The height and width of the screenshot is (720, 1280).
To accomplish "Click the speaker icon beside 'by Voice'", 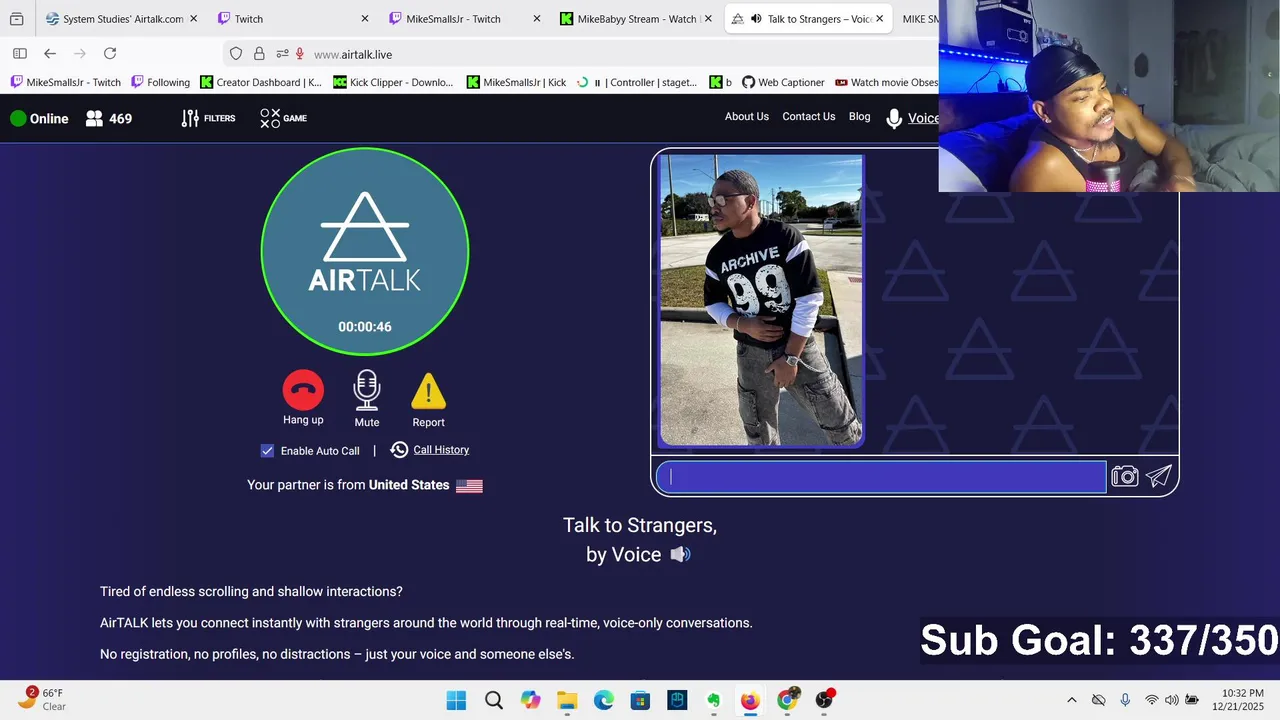I will [x=680, y=554].
